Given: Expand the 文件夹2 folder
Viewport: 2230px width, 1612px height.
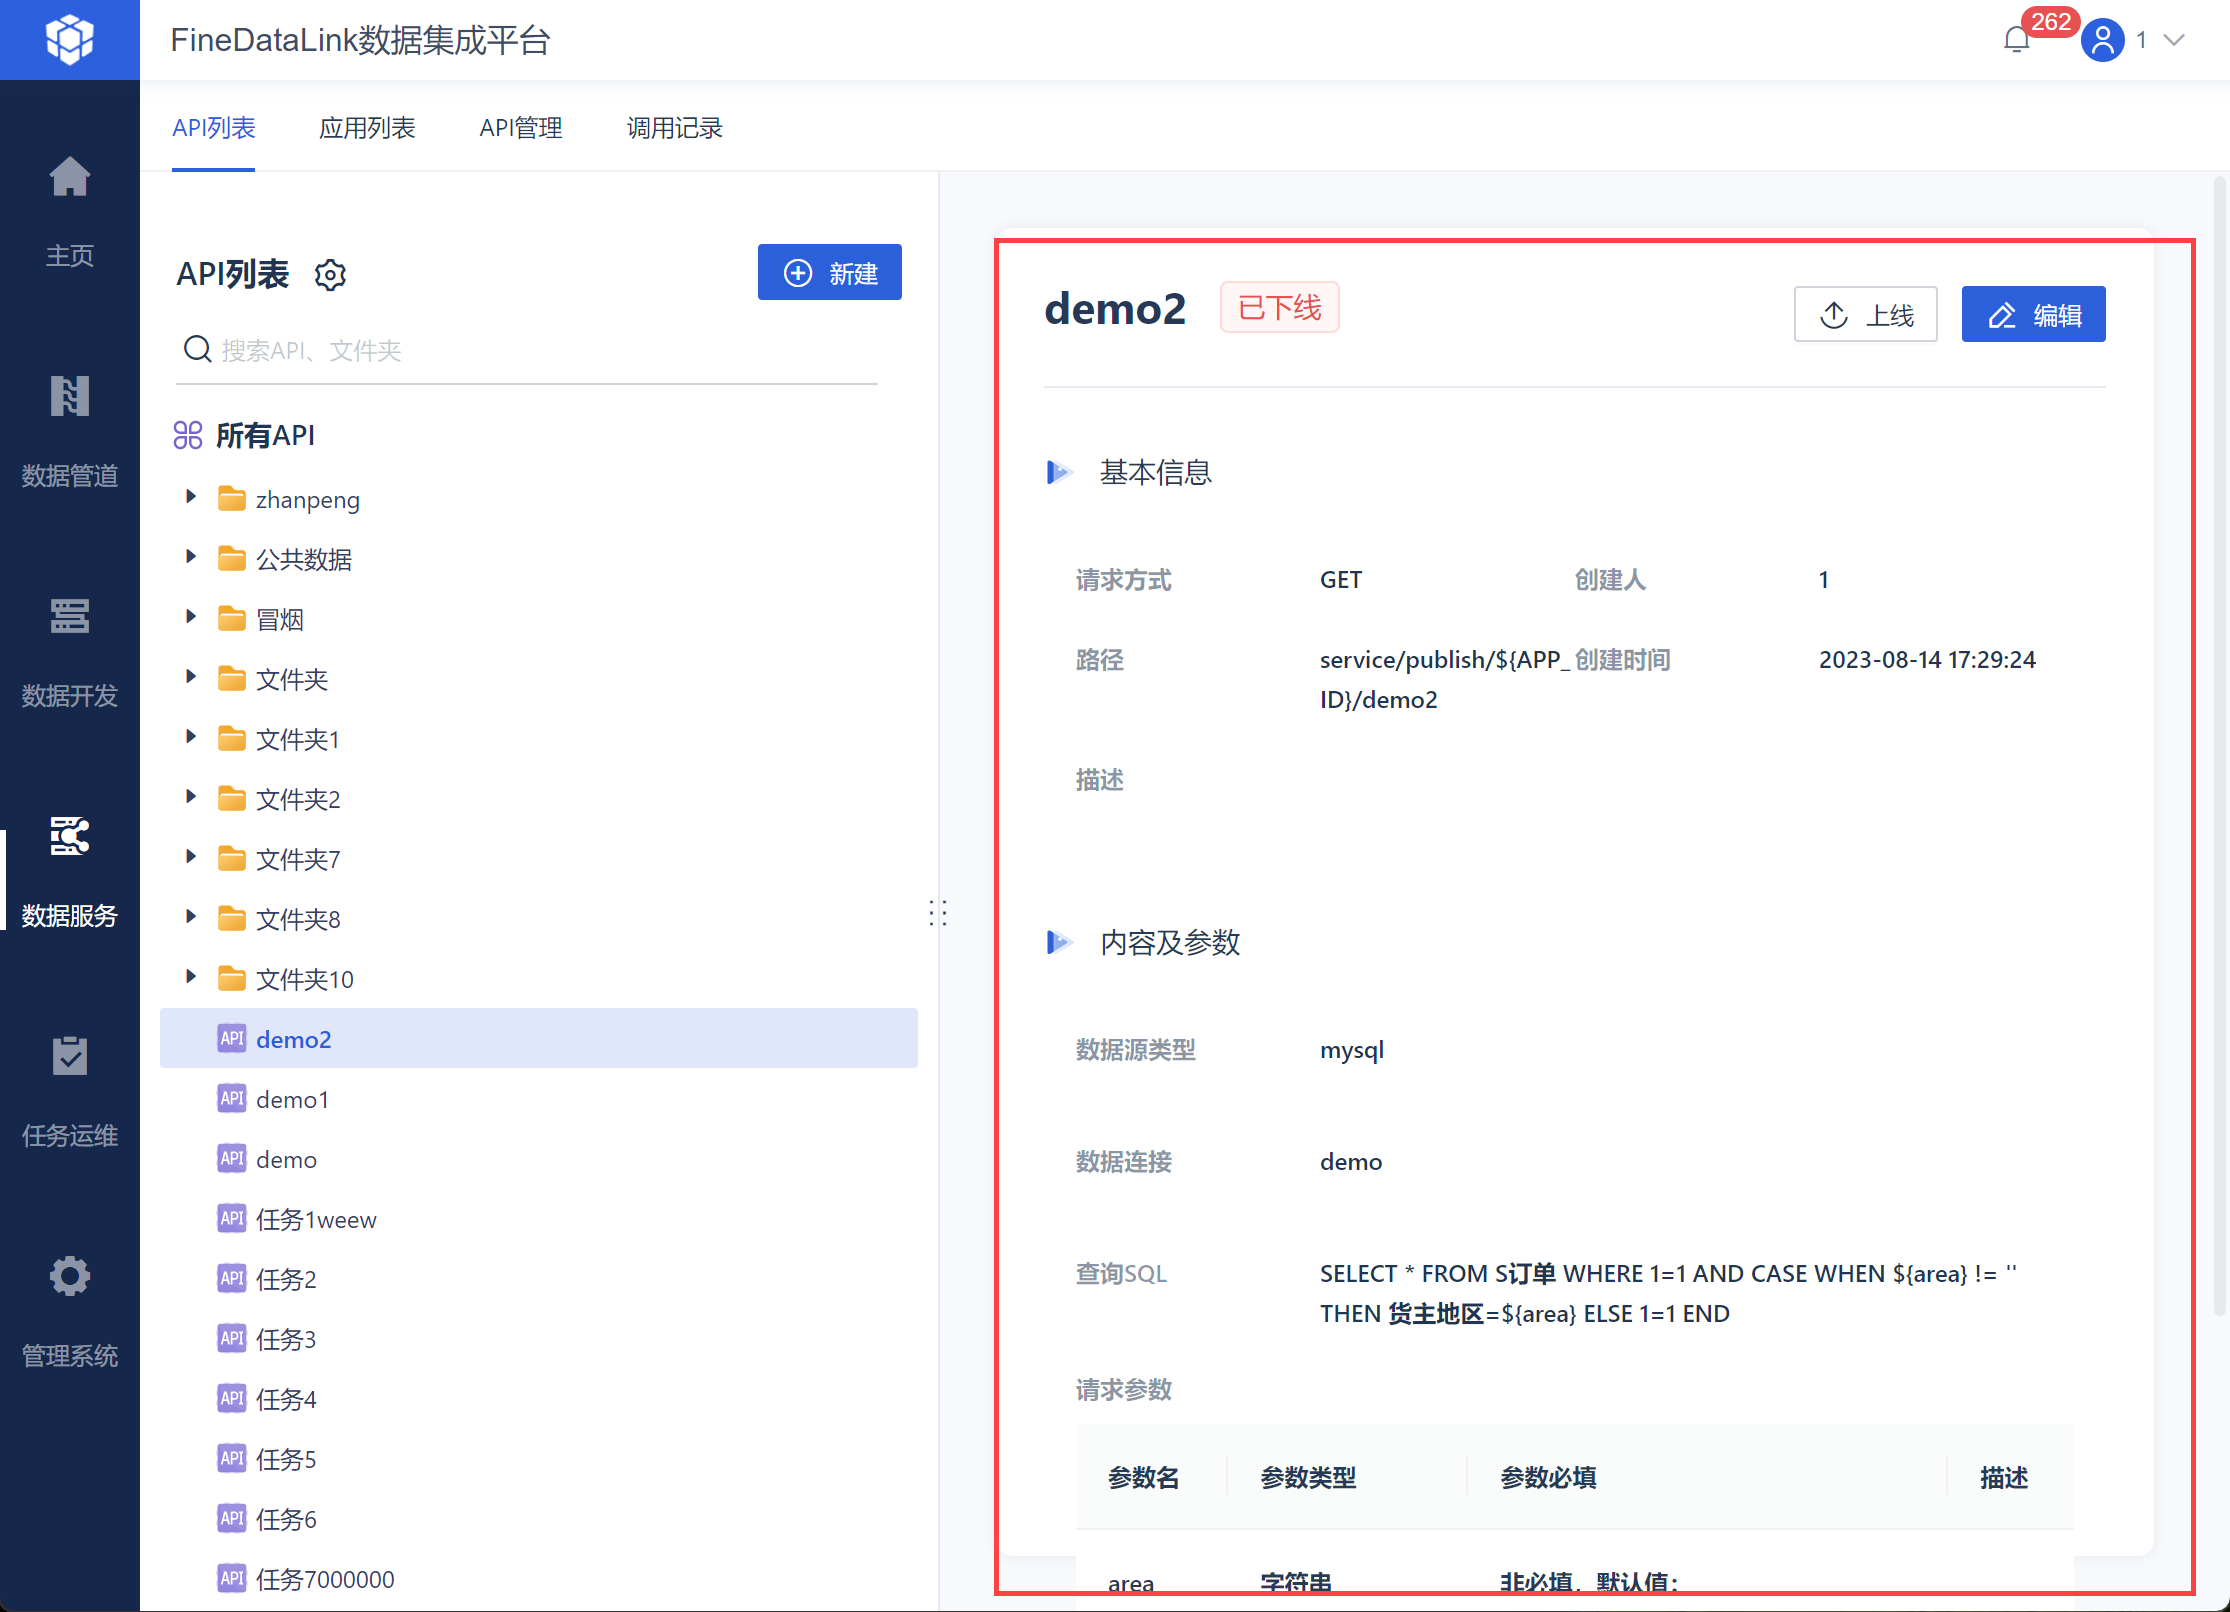Looking at the screenshot, I should (x=191, y=797).
